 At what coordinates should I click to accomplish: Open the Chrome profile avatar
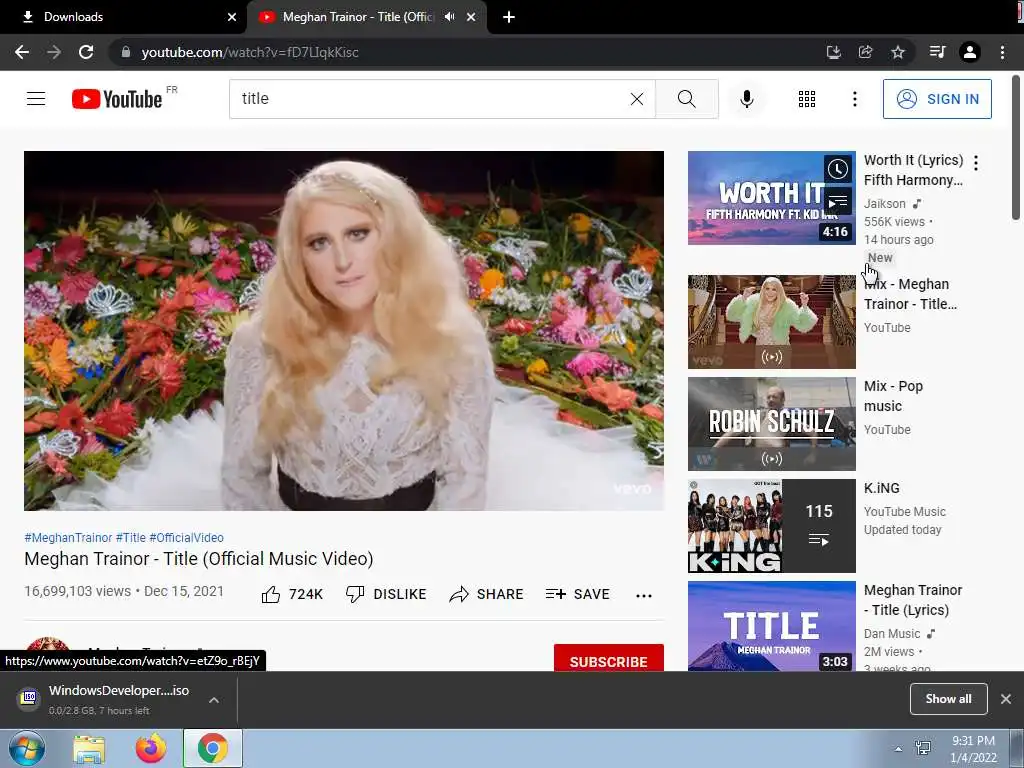(x=970, y=52)
